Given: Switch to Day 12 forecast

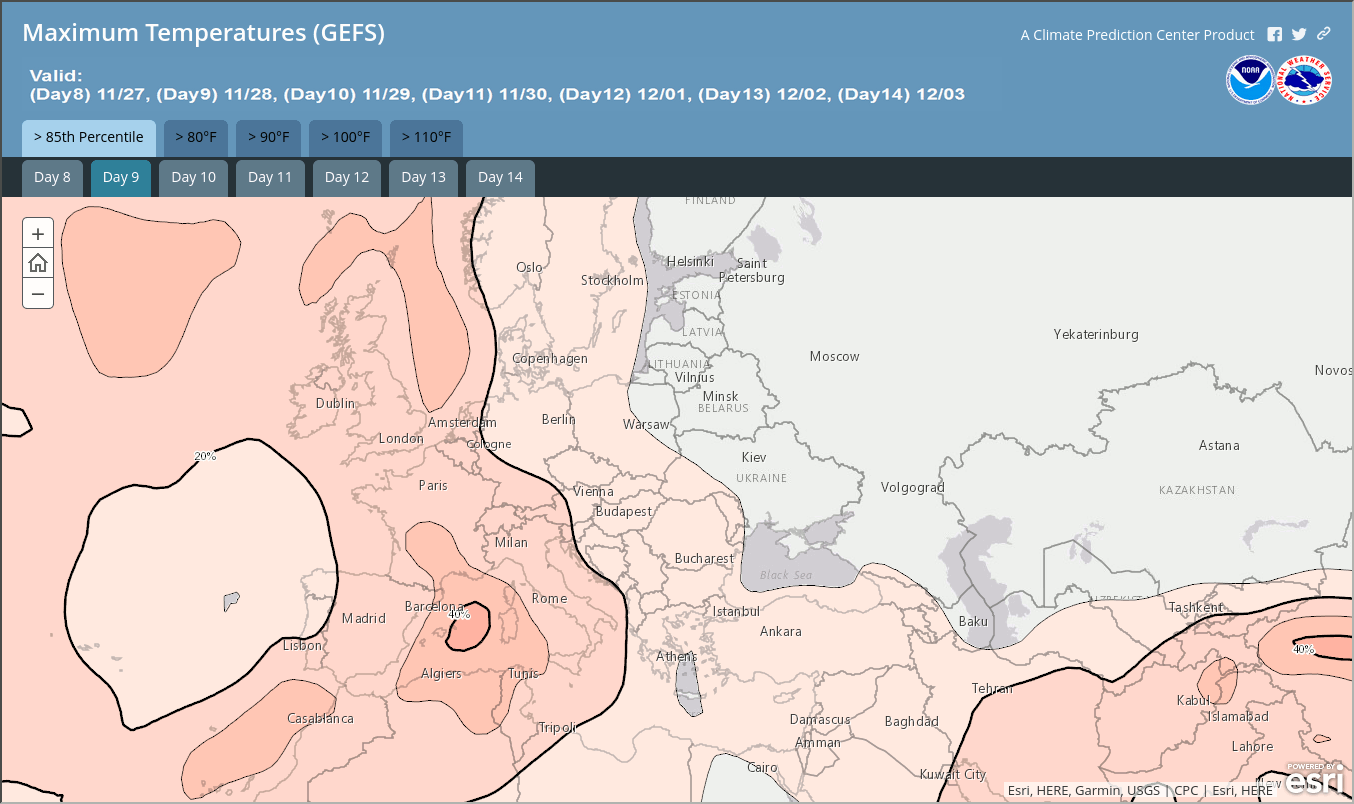Looking at the screenshot, I should pos(347,177).
